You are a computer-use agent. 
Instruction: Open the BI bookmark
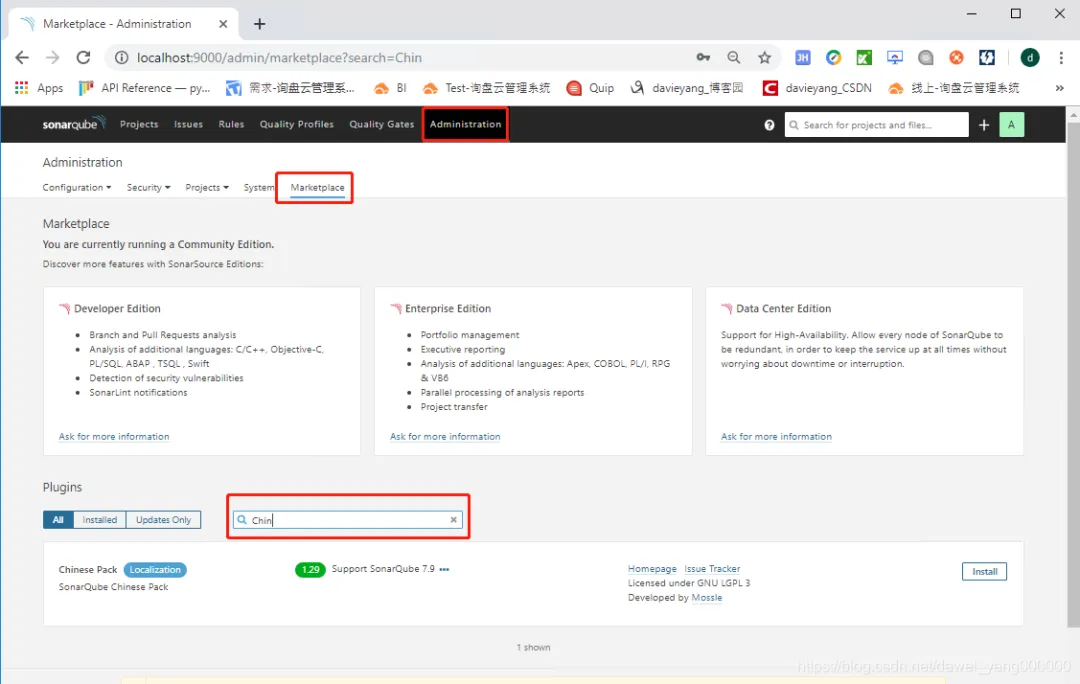point(391,88)
